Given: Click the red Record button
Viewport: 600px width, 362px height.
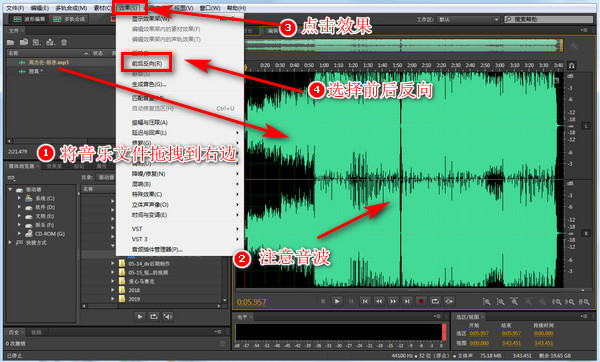Looking at the screenshot, I should pos(421,302).
